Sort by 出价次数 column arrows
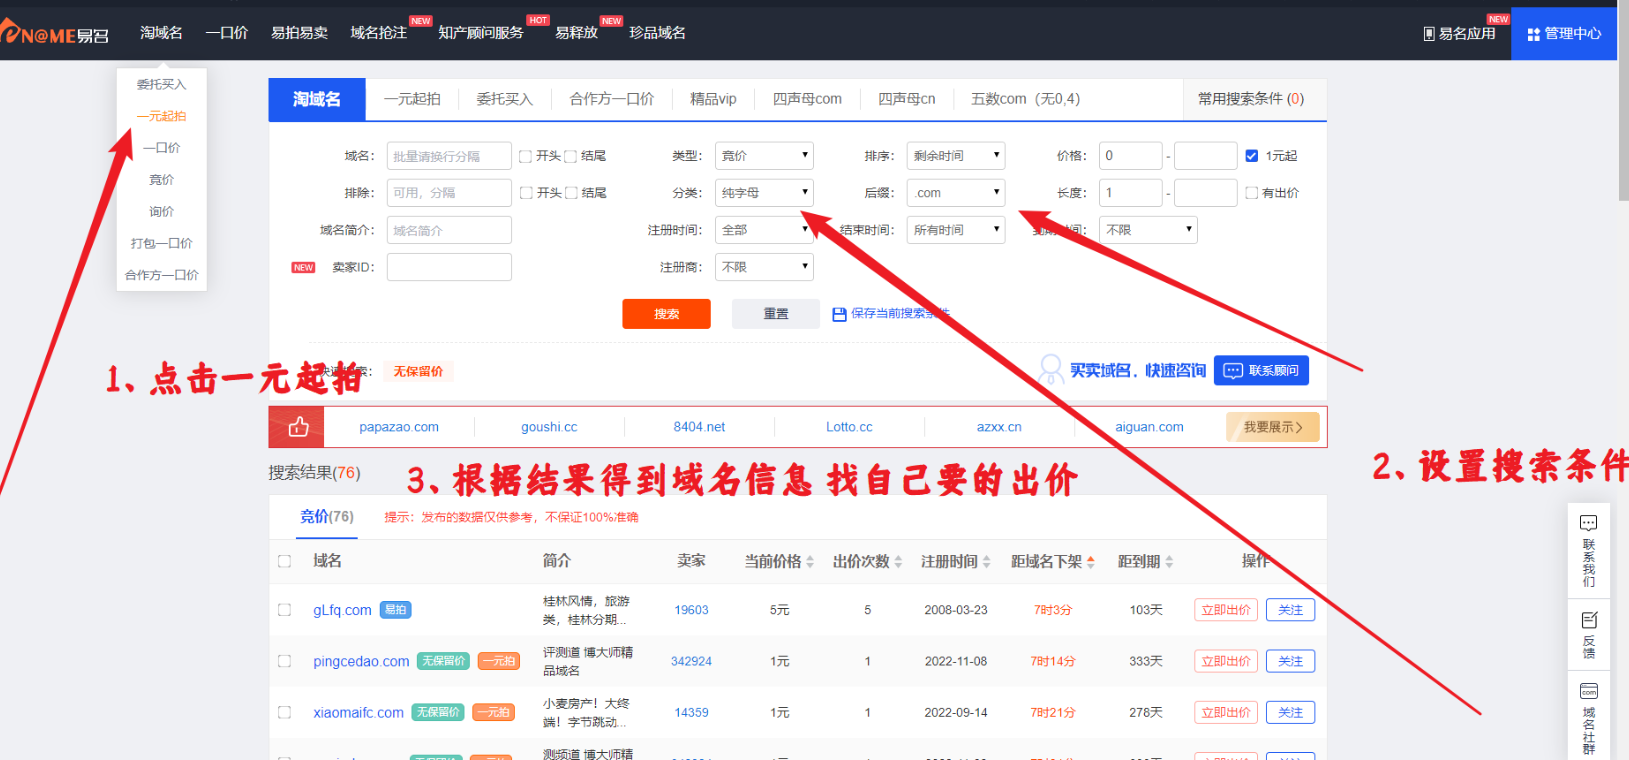Image resolution: width=1629 pixels, height=760 pixels. click(898, 562)
